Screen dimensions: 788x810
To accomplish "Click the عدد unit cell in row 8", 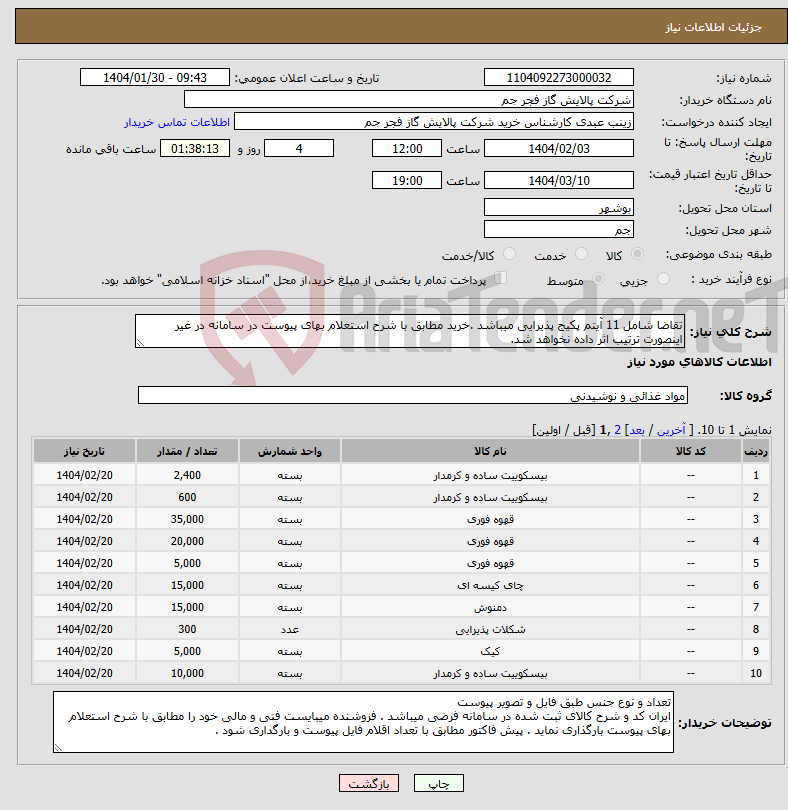I will tap(289, 629).
